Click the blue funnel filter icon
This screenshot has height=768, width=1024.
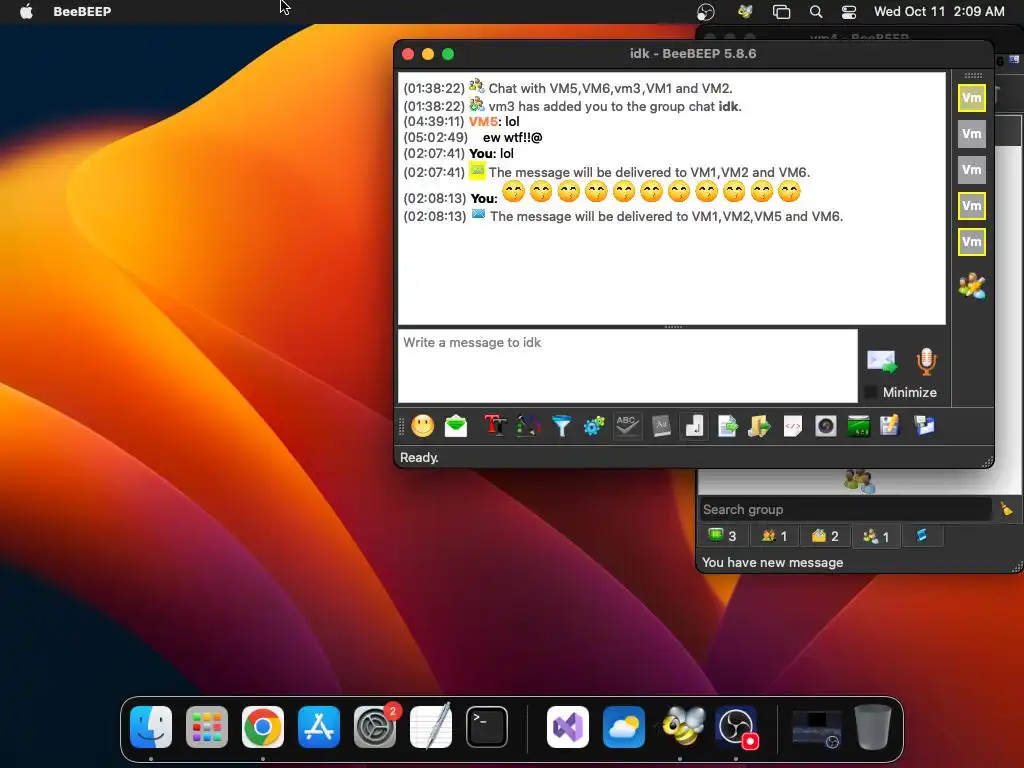(x=561, y=426)
